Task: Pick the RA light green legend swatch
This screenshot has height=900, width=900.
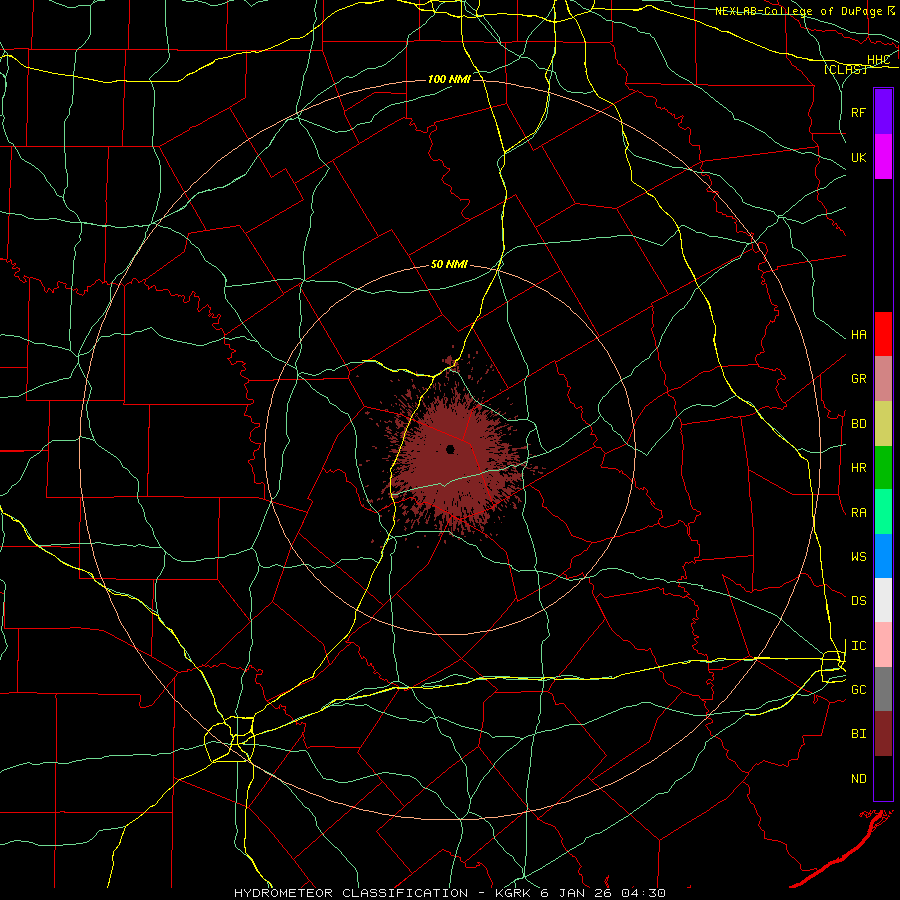Action: pyautogui.click(x=883, y=512)
